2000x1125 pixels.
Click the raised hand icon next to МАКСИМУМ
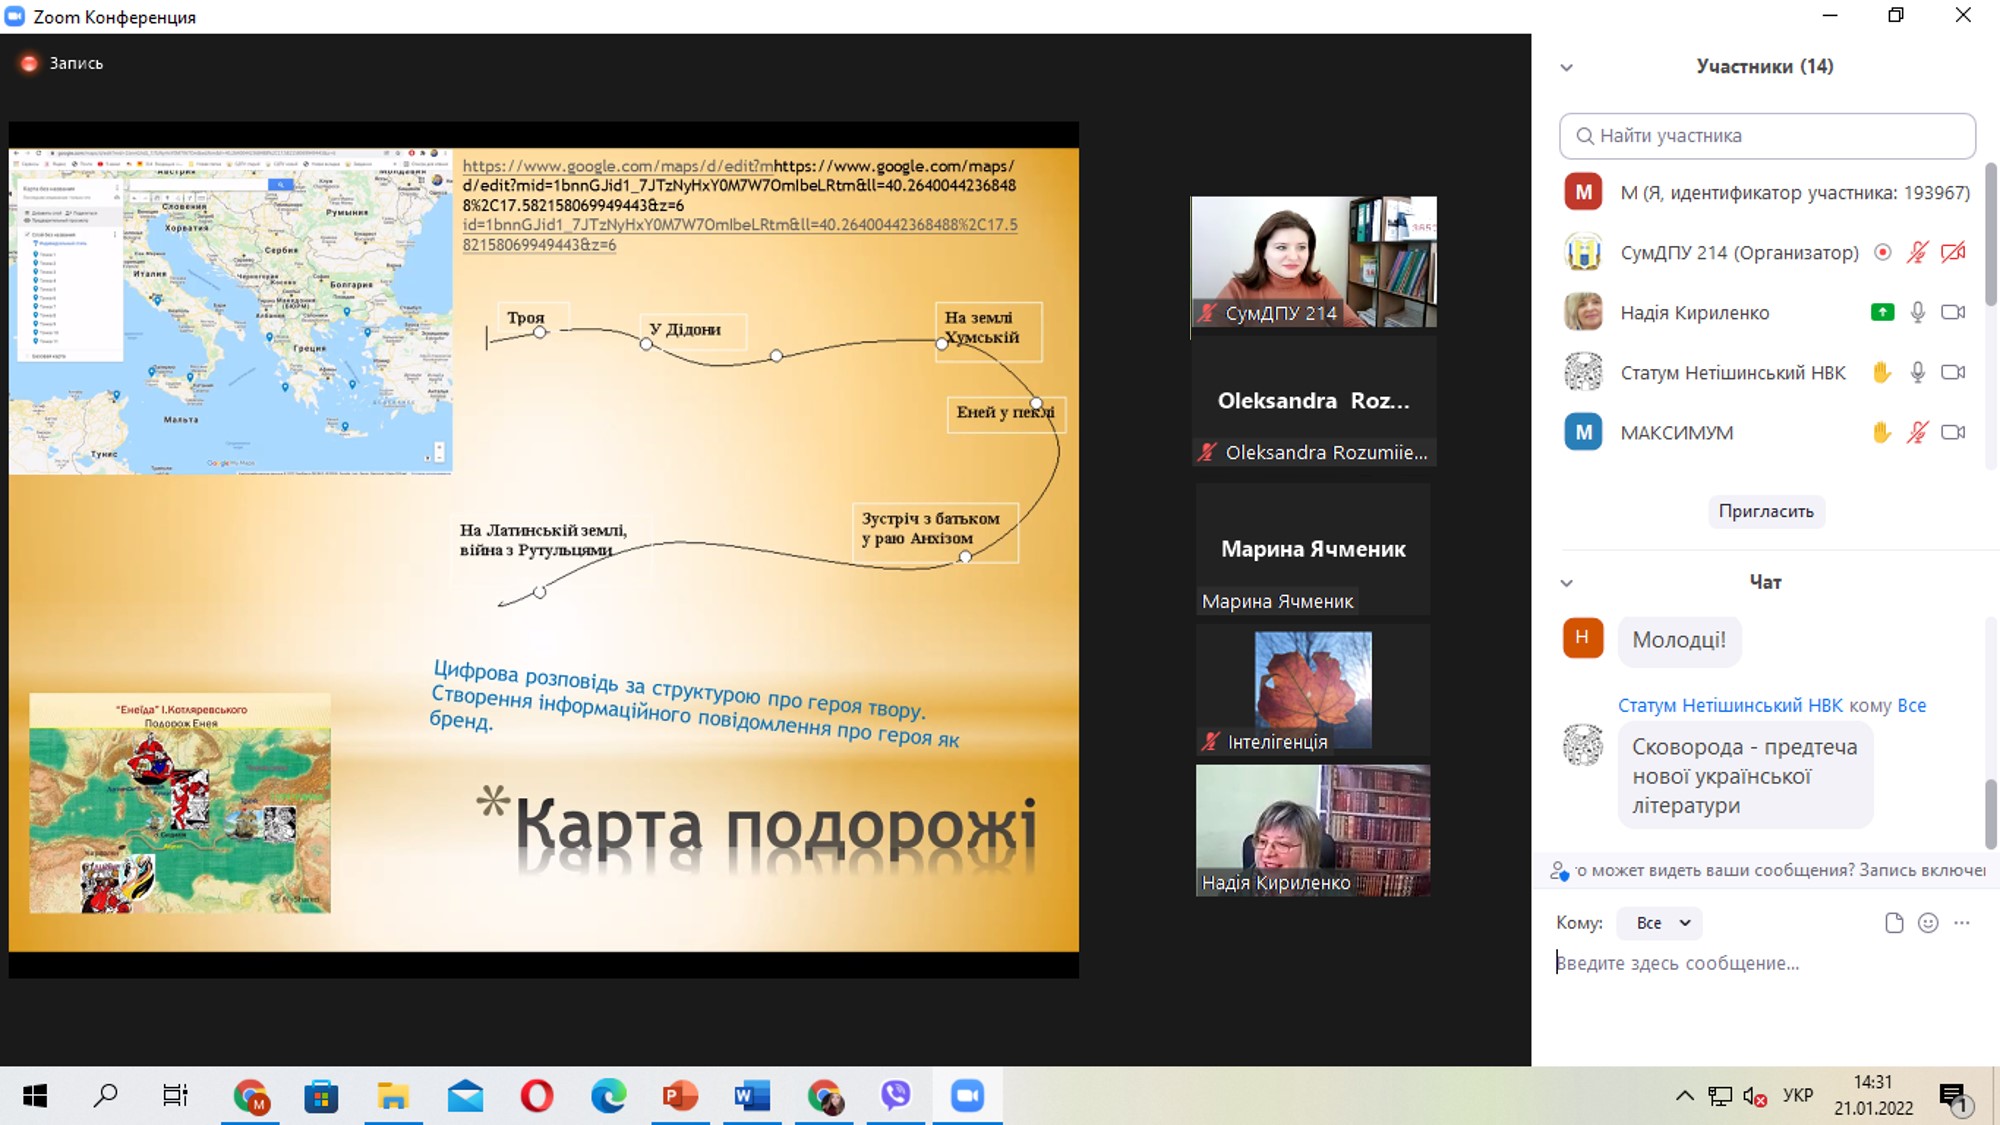coord(1882,433)
